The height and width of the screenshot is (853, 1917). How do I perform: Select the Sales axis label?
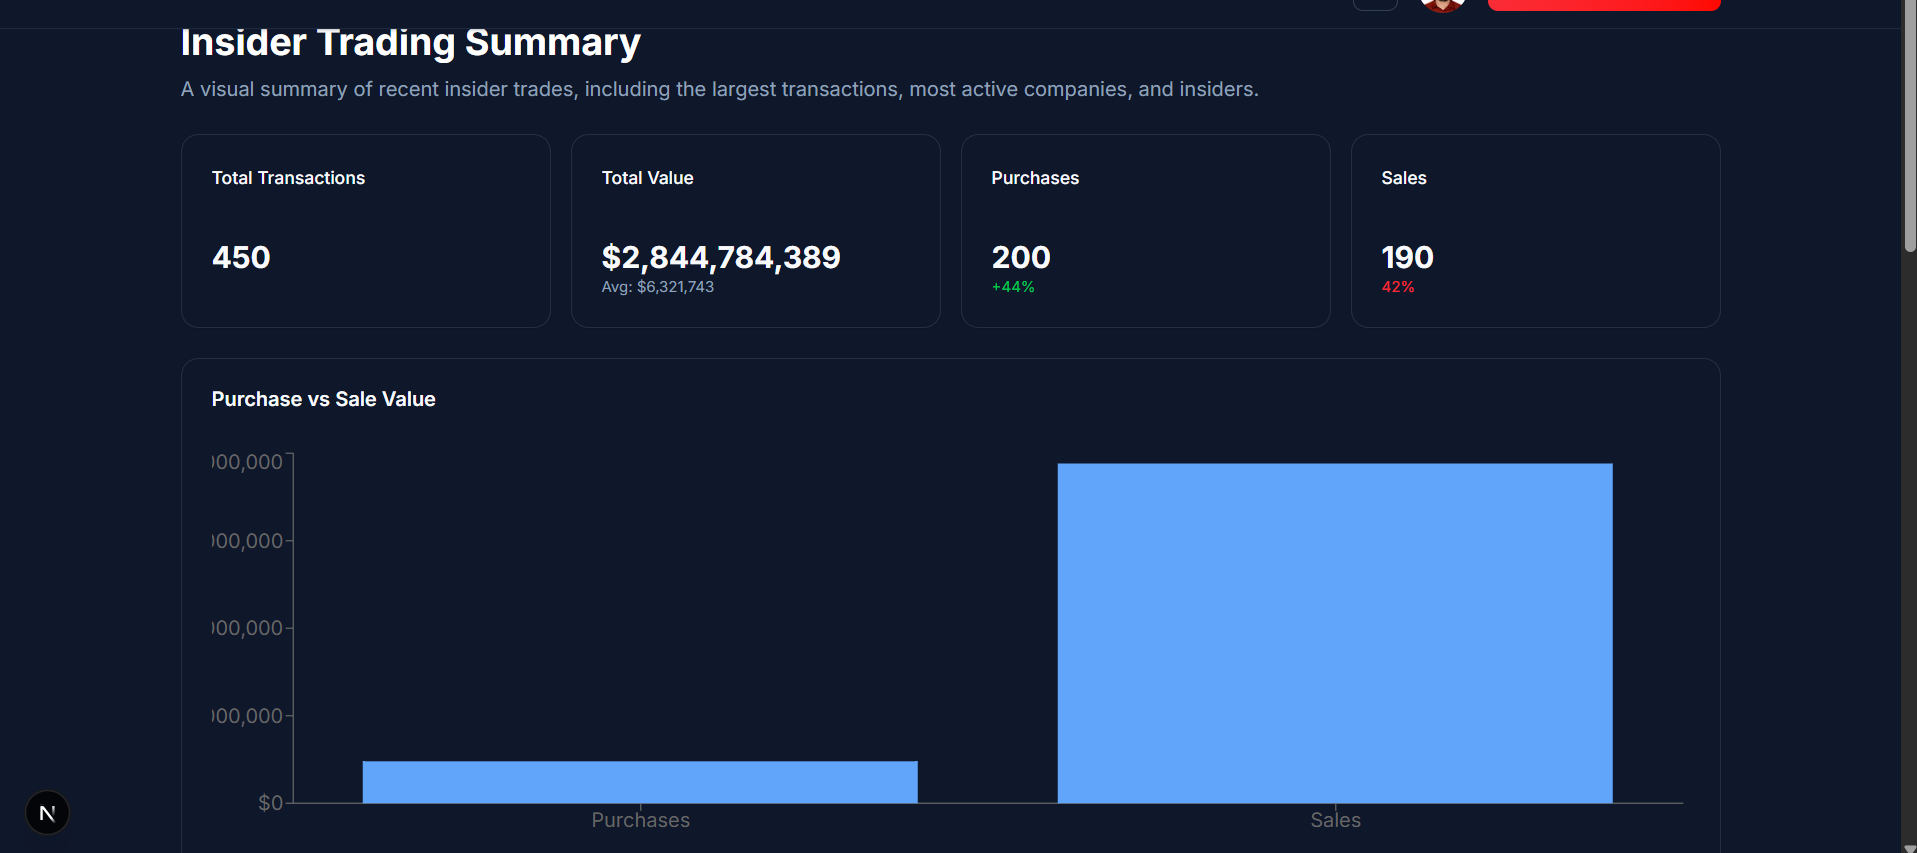tap(1334, 819)
